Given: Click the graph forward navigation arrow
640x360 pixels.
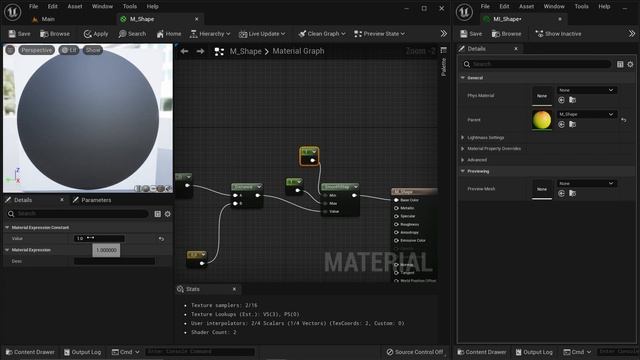Looking at the screenshot, I should tap(200, 51).
